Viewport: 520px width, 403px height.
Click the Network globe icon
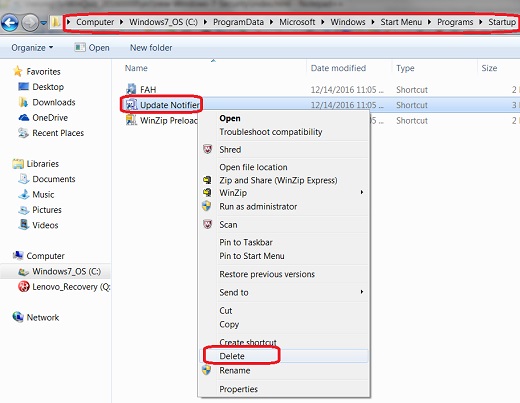(x=18, y=317)
